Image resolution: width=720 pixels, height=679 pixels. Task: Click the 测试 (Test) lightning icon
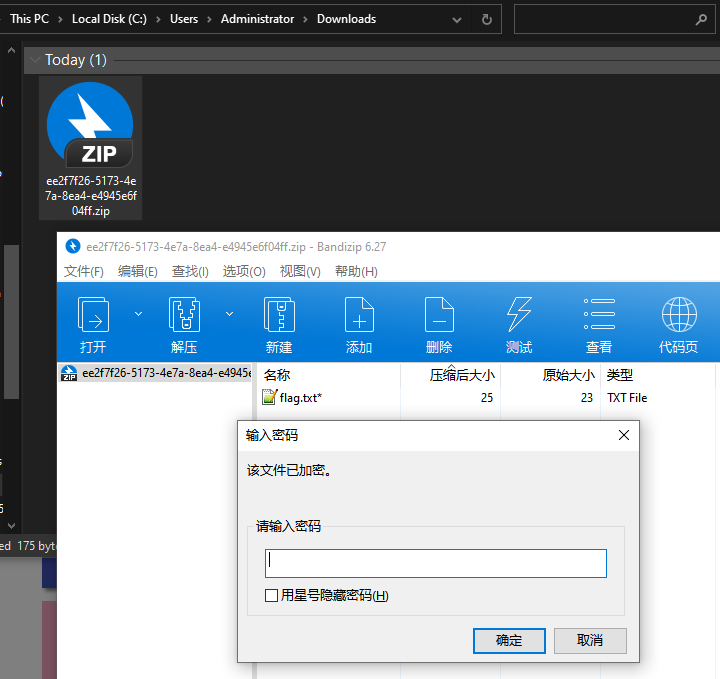click(x=519, y=315)
